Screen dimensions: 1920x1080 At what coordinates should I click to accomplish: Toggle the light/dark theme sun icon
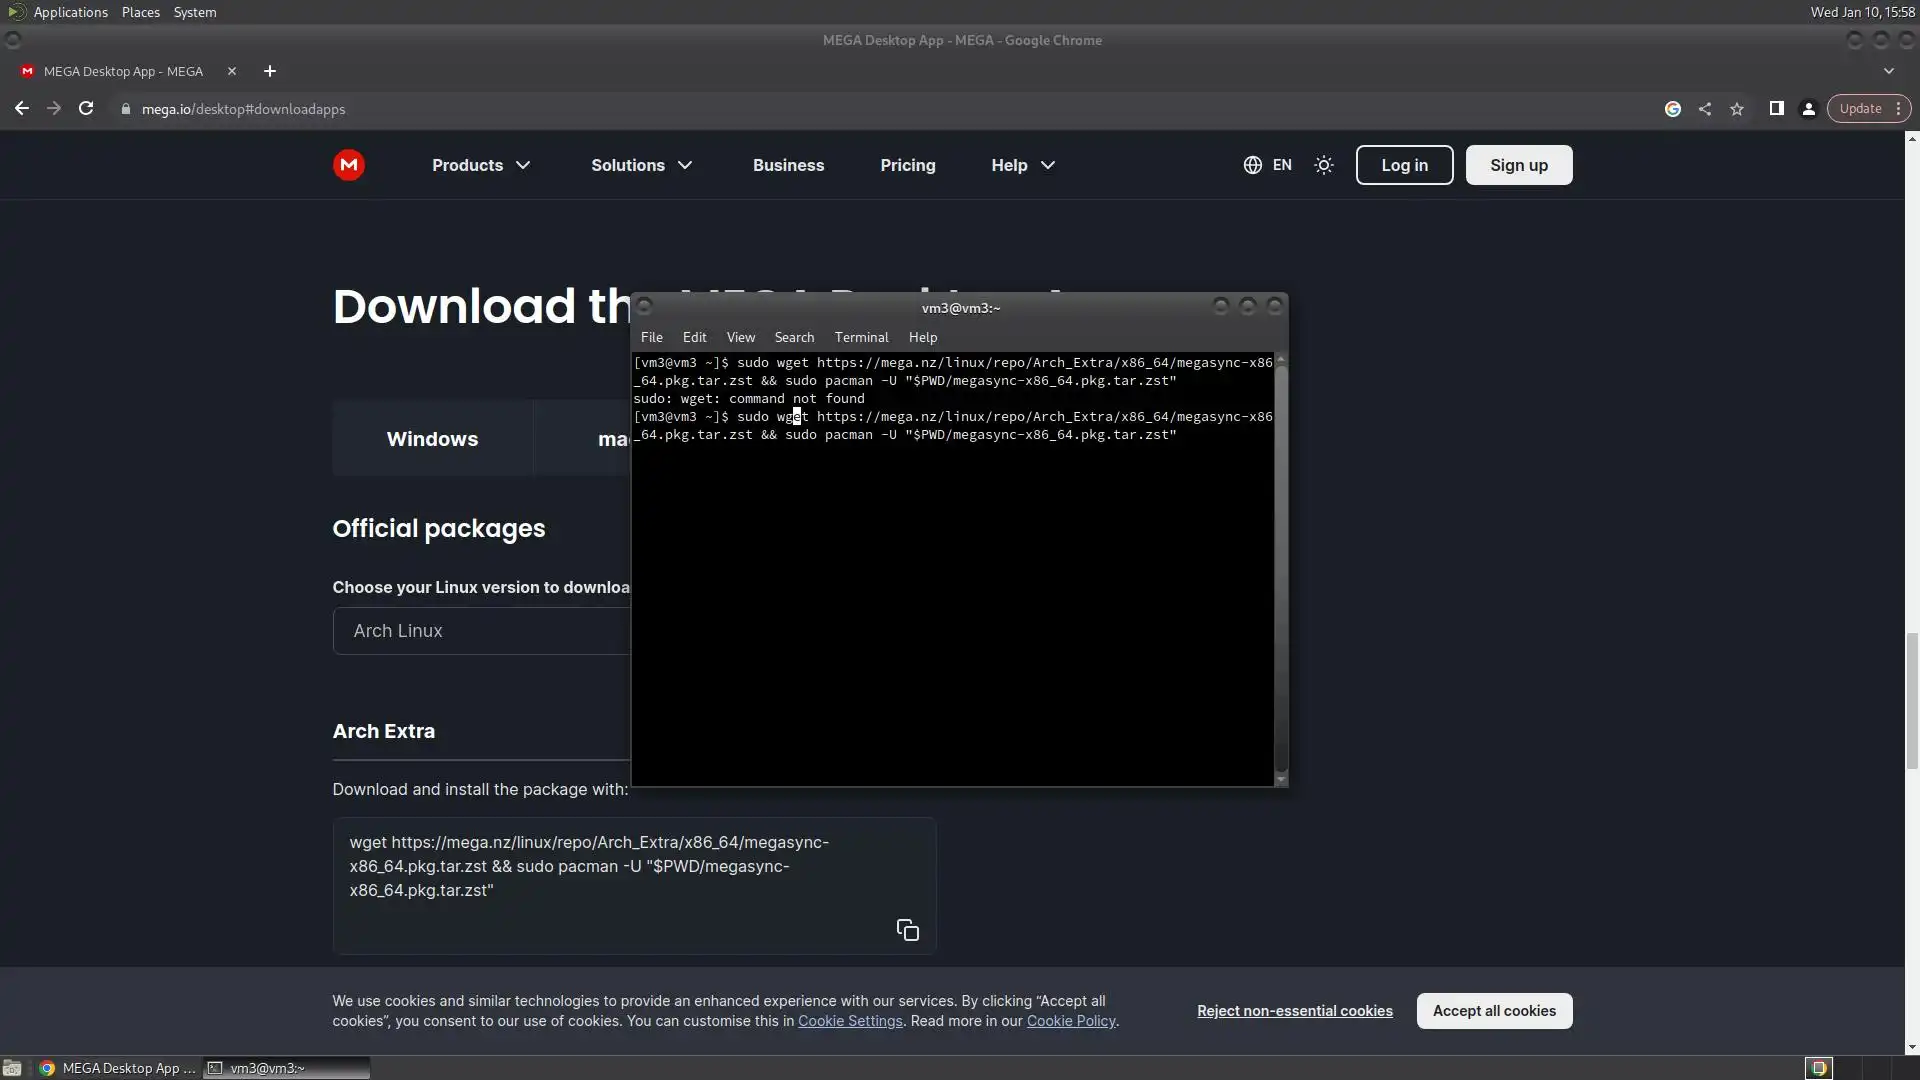pyautogui.click(x=1324, y=165)
